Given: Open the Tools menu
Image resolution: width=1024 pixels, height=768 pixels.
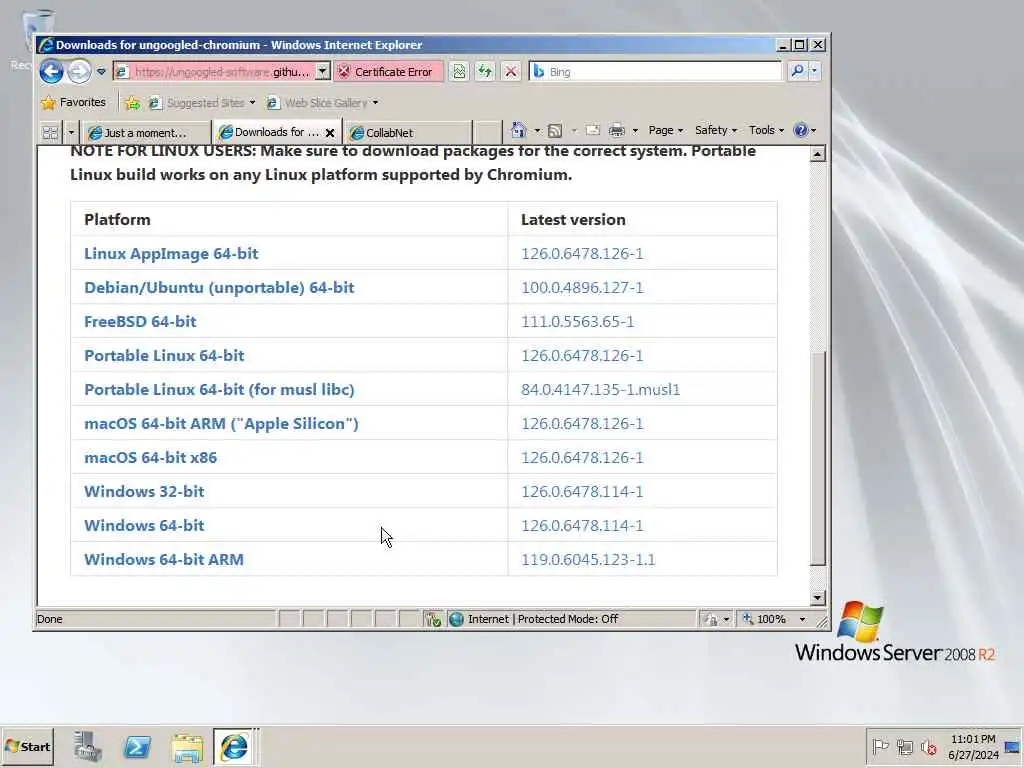Looking at the screenshot, I should (766, 131).
